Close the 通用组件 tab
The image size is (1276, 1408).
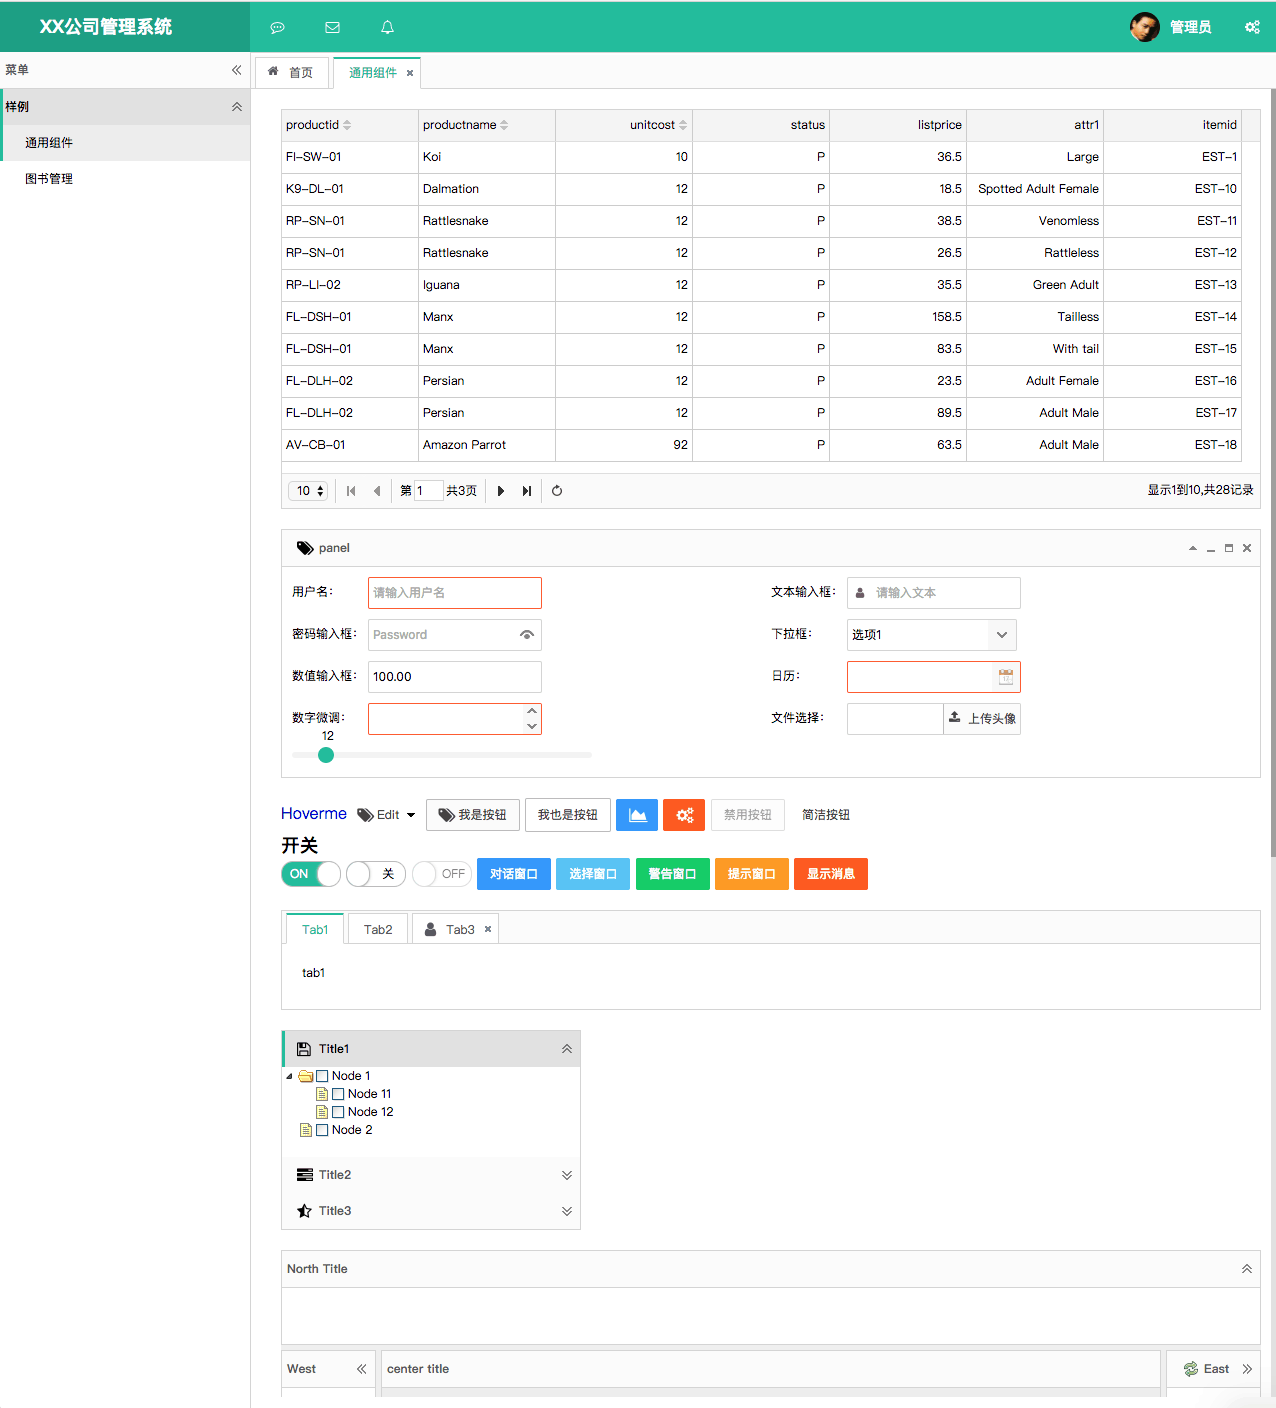click(x=410, y=73)
